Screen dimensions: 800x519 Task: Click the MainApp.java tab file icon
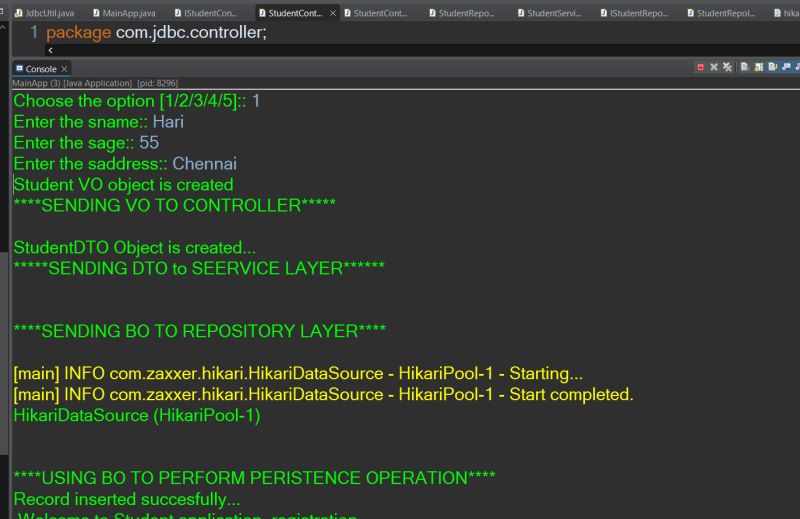coord(96,13)
